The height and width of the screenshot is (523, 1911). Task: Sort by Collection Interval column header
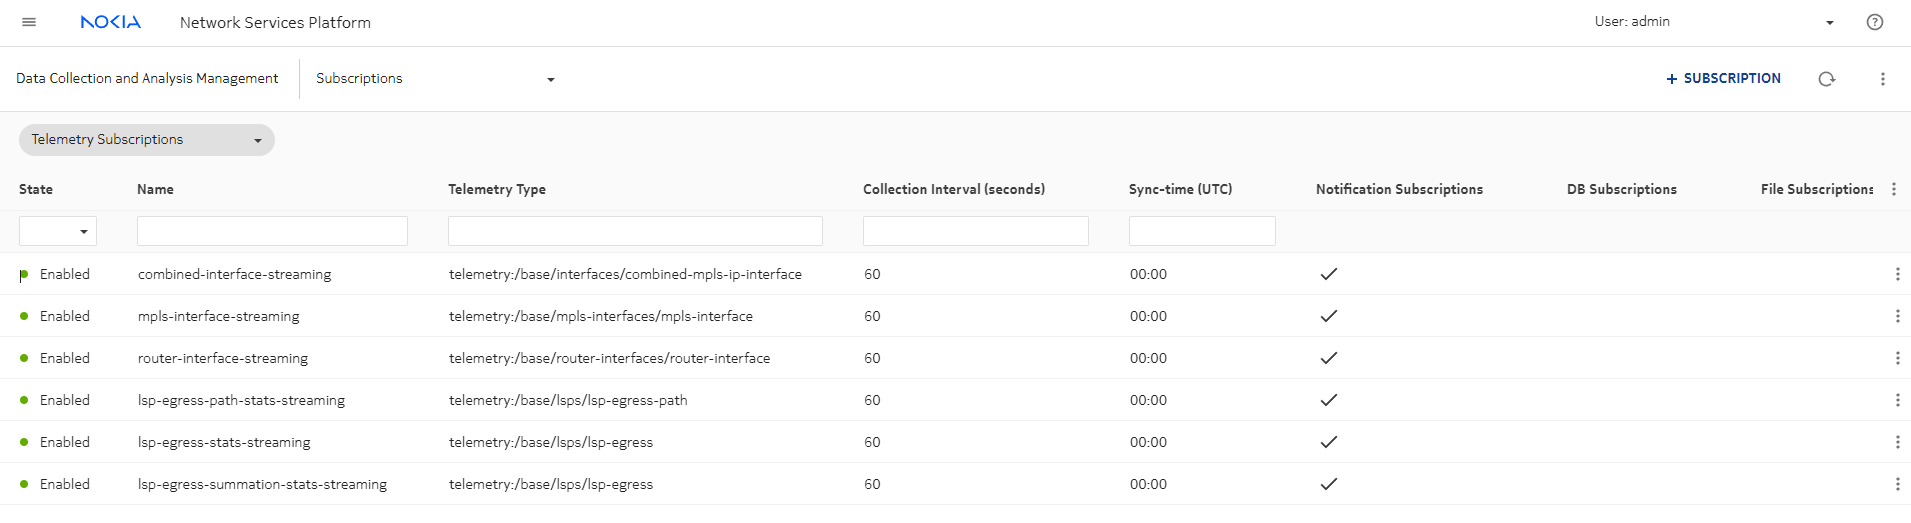click(x=953, y=189)
